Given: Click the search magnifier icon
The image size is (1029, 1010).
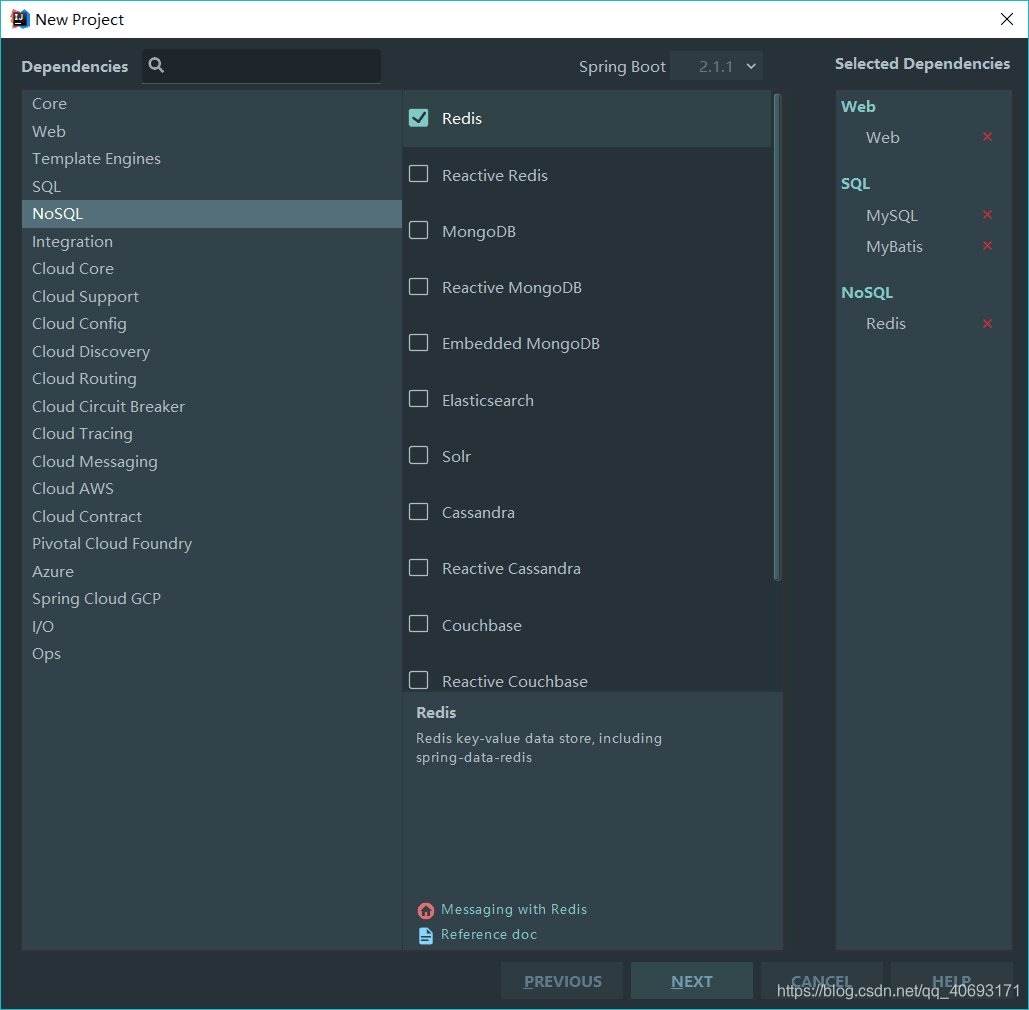Looking at the screenshot, I should (x=156, y=65).
